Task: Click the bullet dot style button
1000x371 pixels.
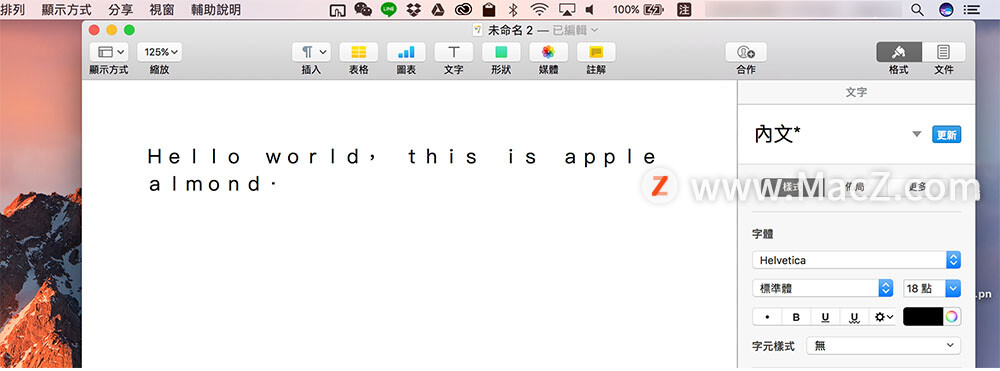Action: click(x=767, y=317)
